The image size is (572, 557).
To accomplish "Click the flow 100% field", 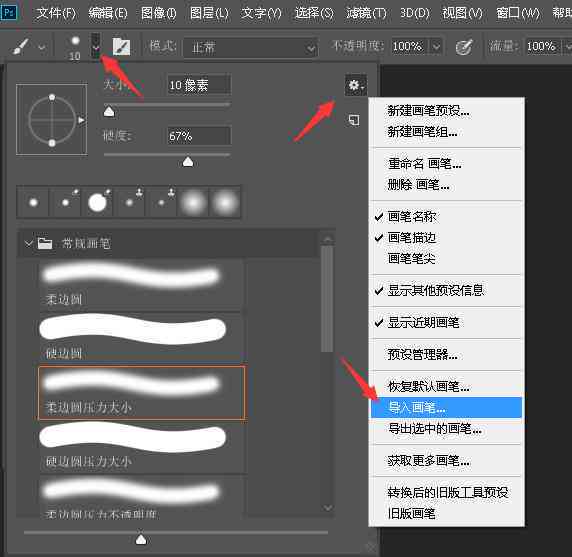I will [542, 46].
